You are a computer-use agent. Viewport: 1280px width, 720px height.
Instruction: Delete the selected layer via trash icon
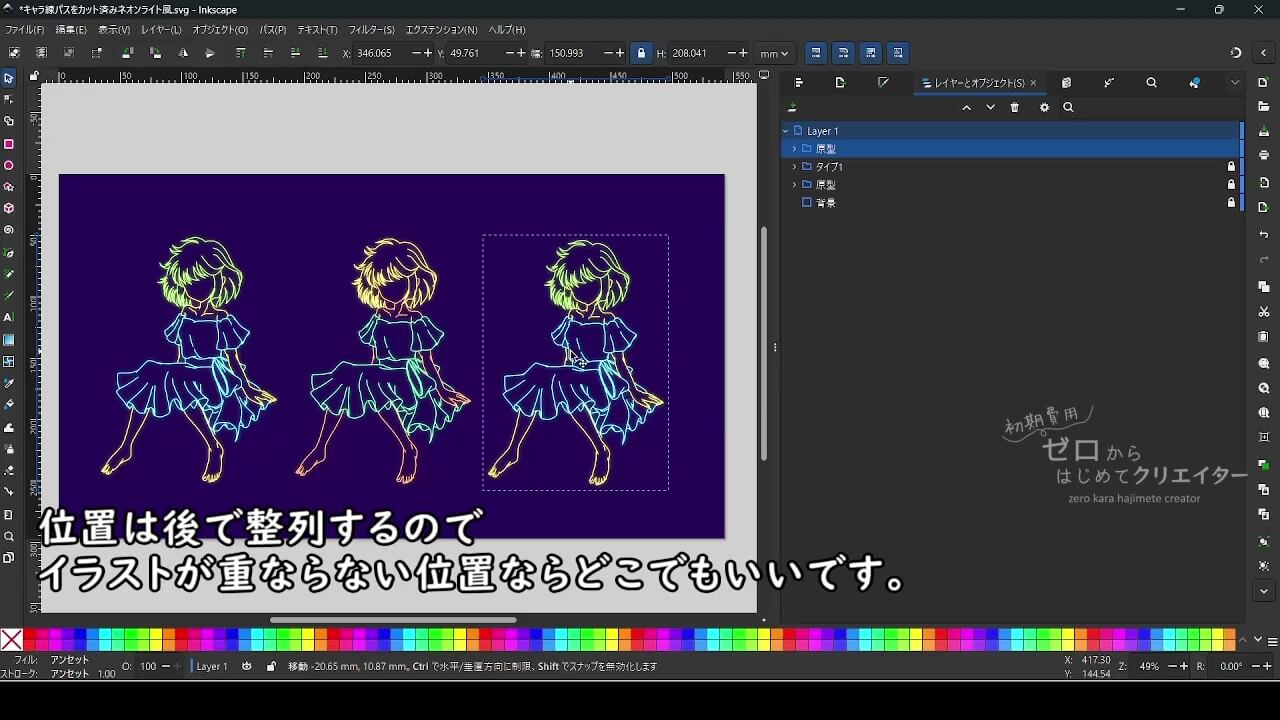(x=1015, y=108)
